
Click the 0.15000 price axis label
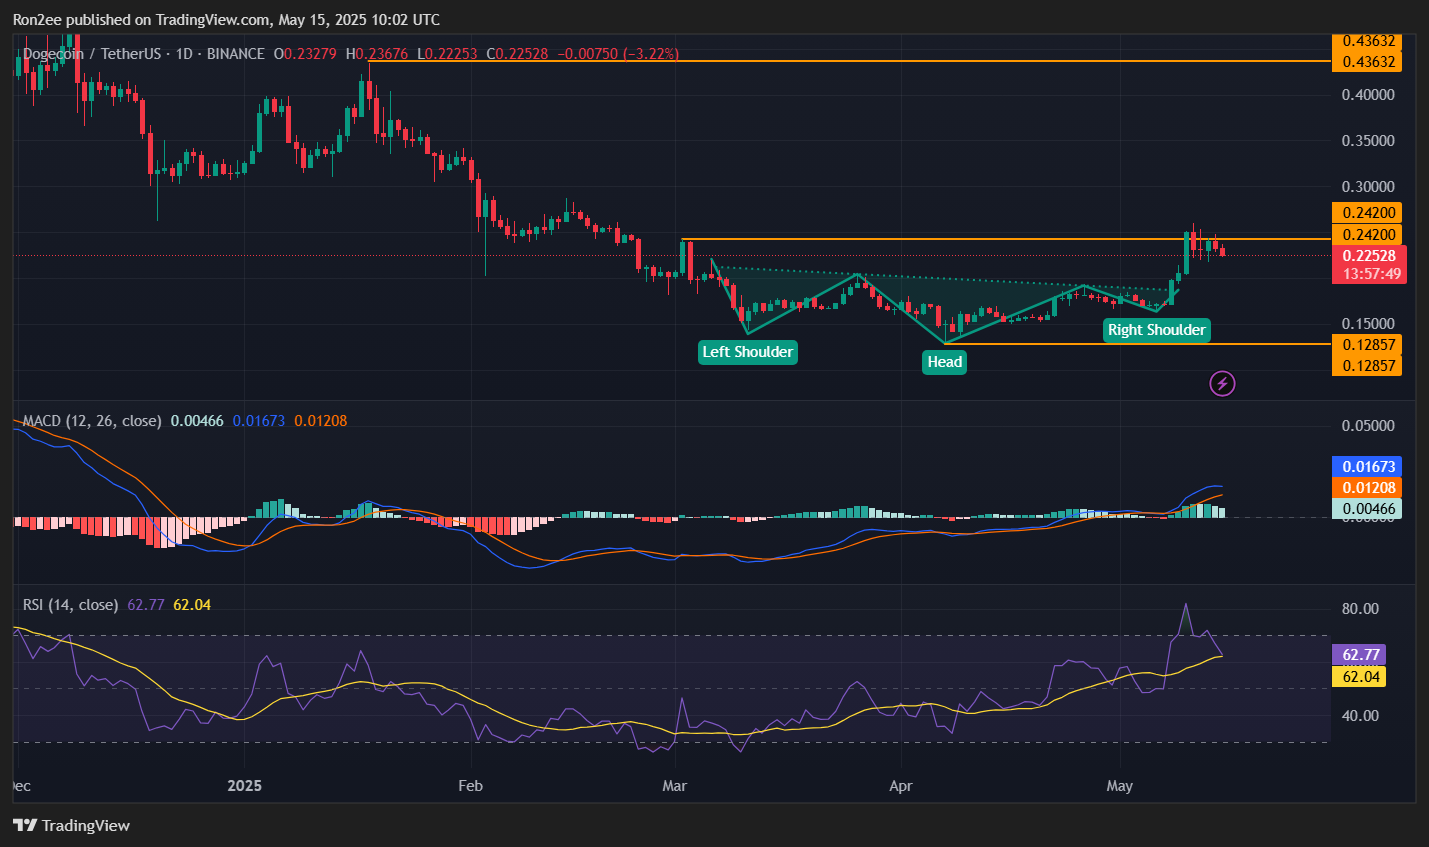pyautogui.click(x=1368, y=324)
